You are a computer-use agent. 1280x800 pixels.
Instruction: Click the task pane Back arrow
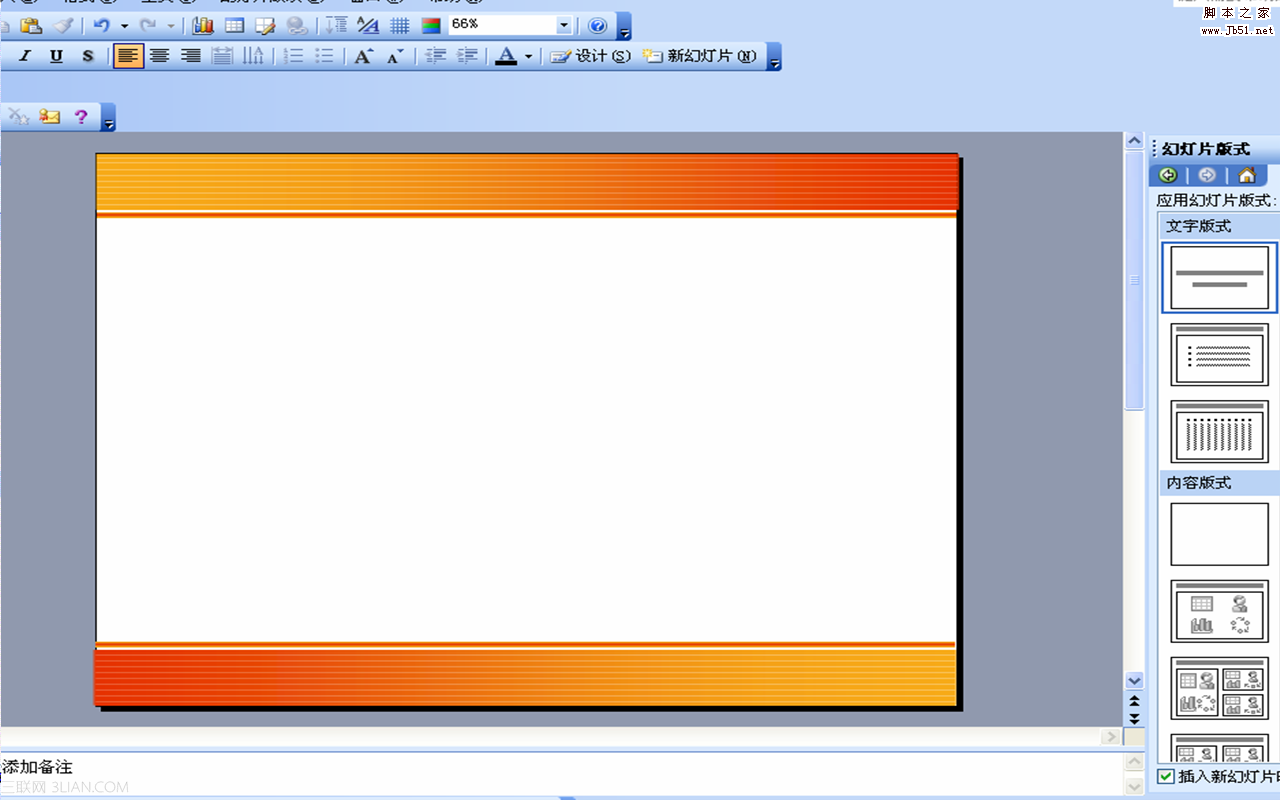[1167, 176]
